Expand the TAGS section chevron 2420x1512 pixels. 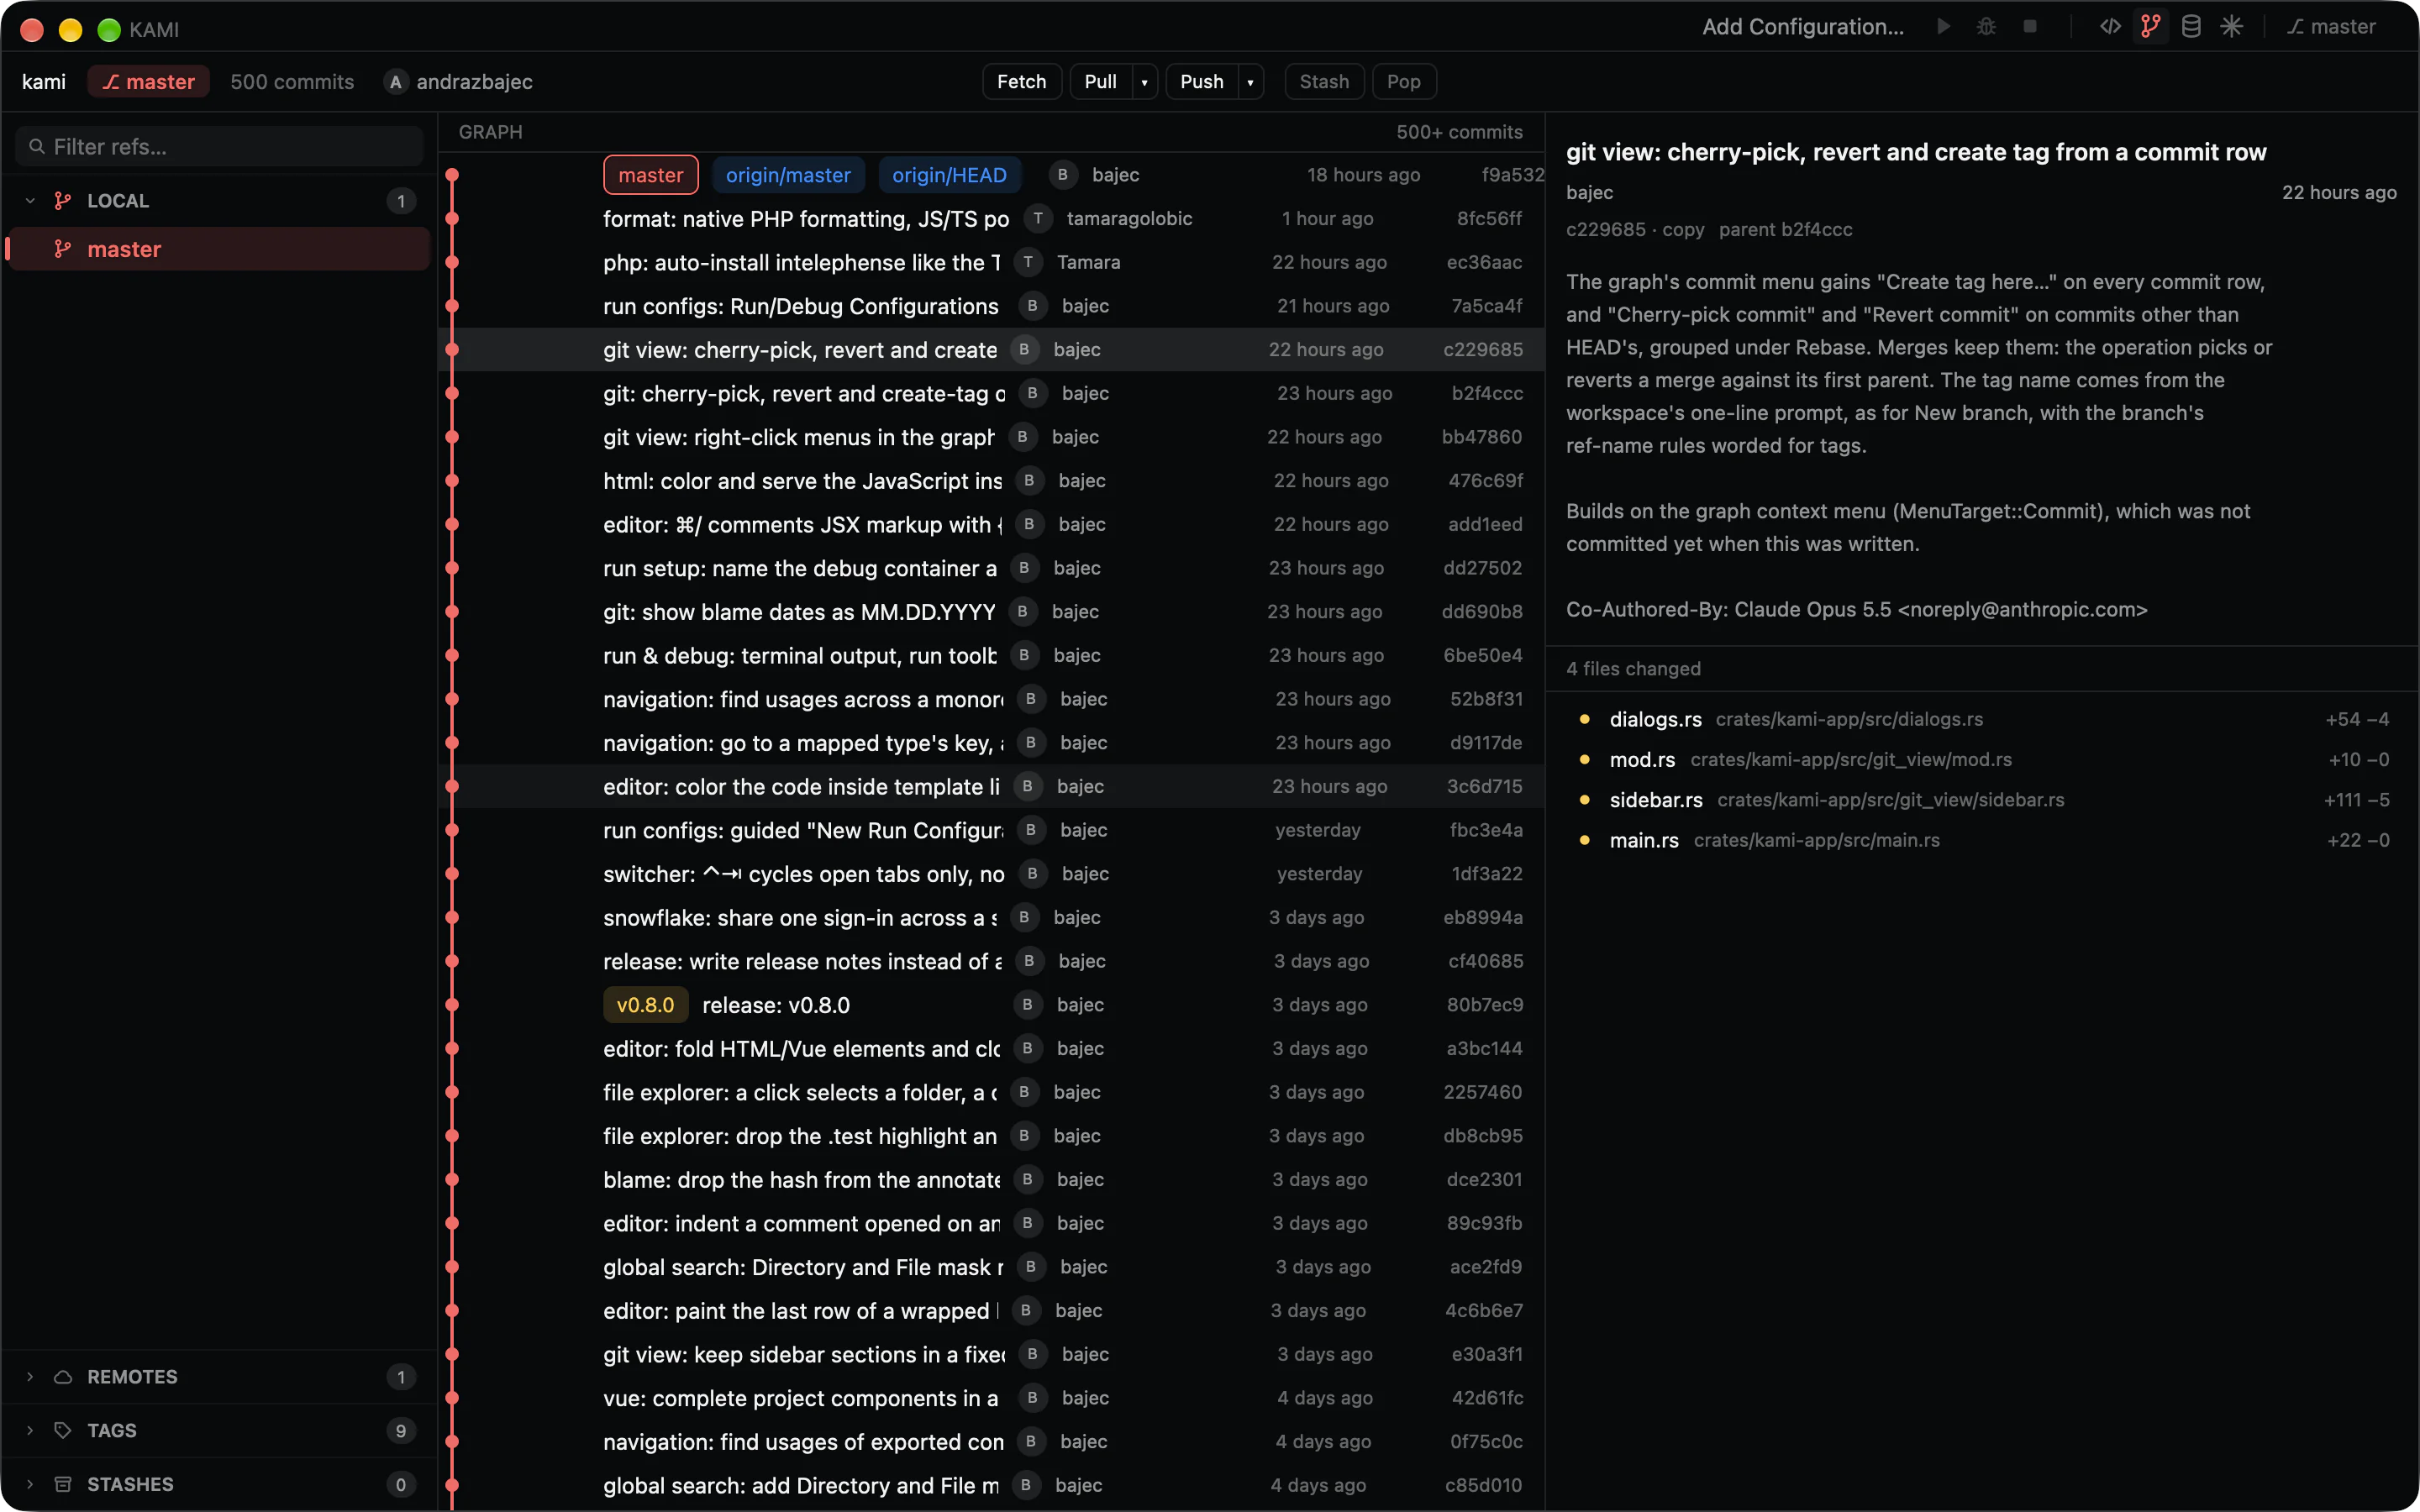[x=30, y=1430]
